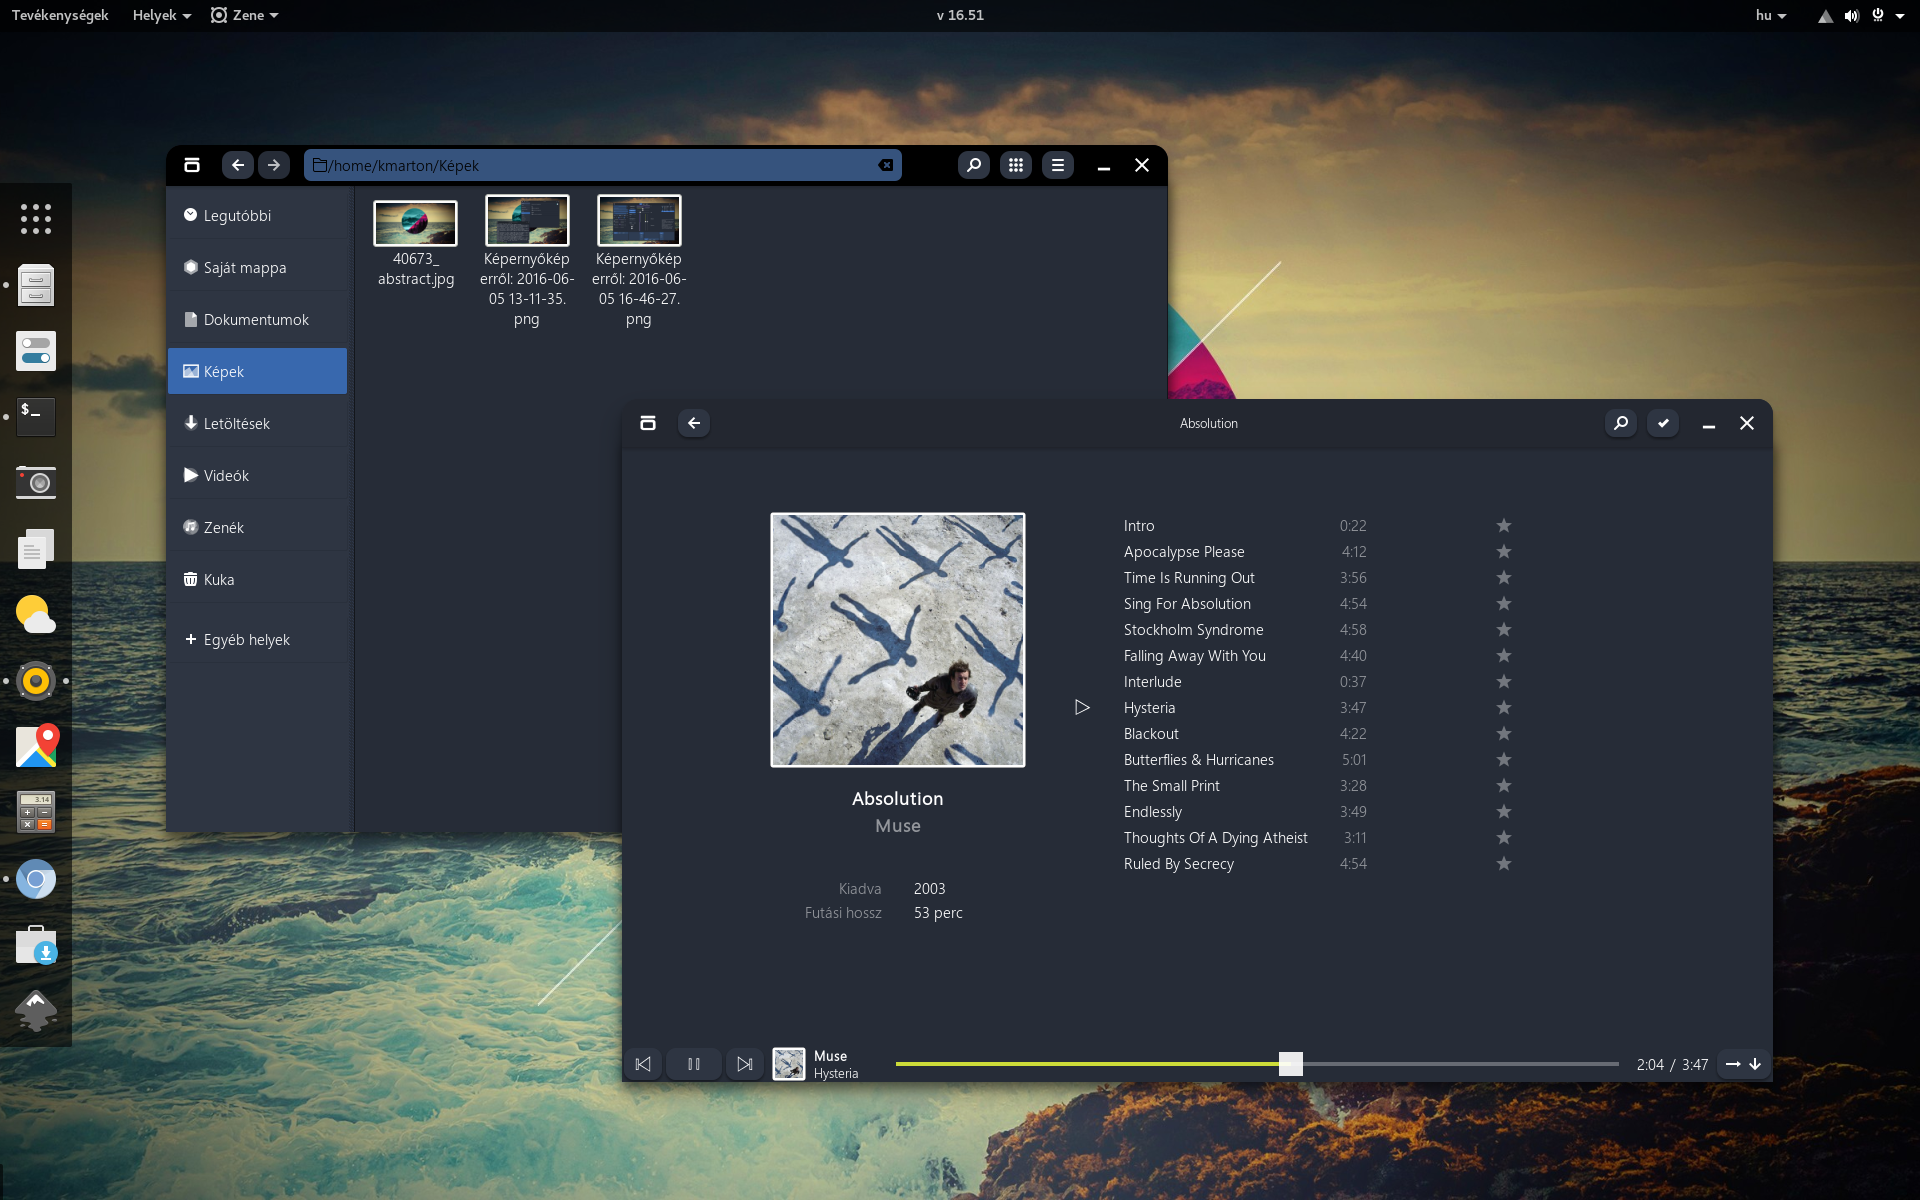
Task: Go back in file manager
Action: click(237, 165)
